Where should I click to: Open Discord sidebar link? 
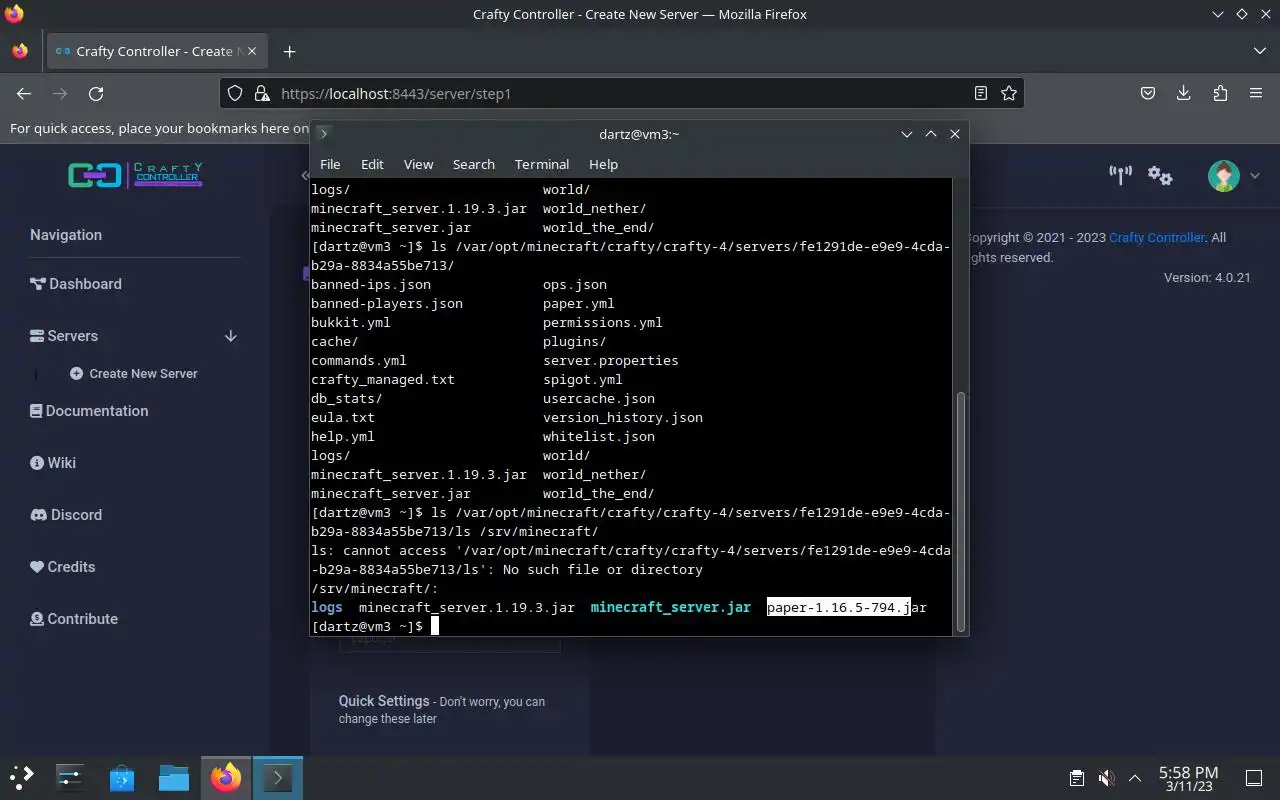coord(66,515)
